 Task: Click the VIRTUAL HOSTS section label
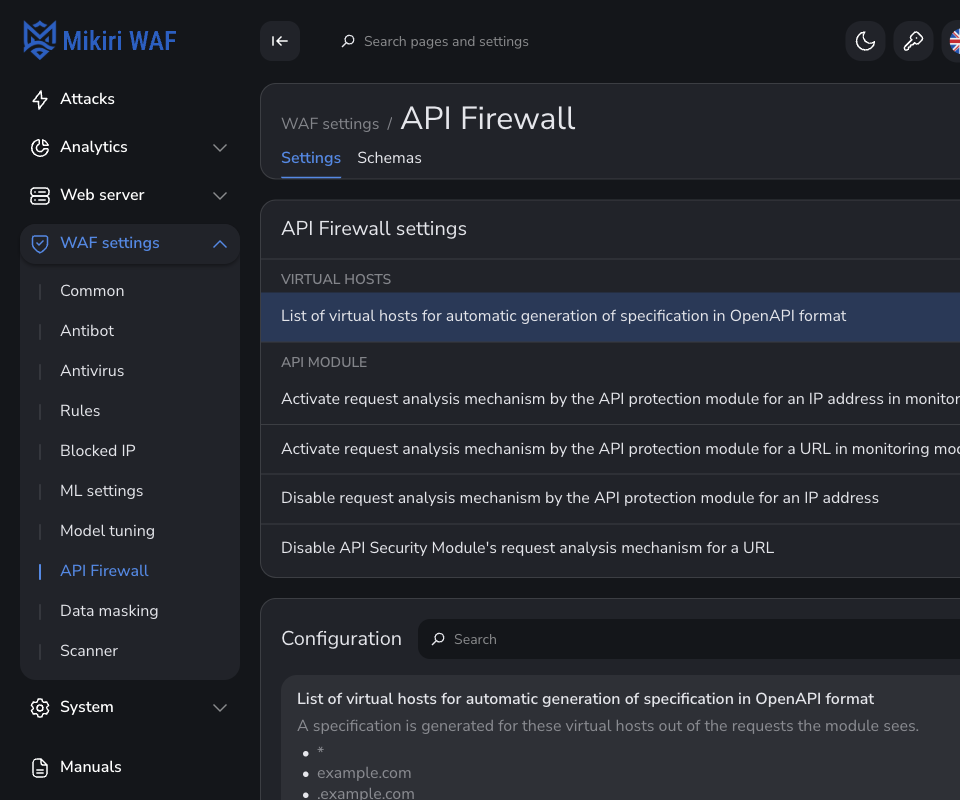click(x=336, y=279)
